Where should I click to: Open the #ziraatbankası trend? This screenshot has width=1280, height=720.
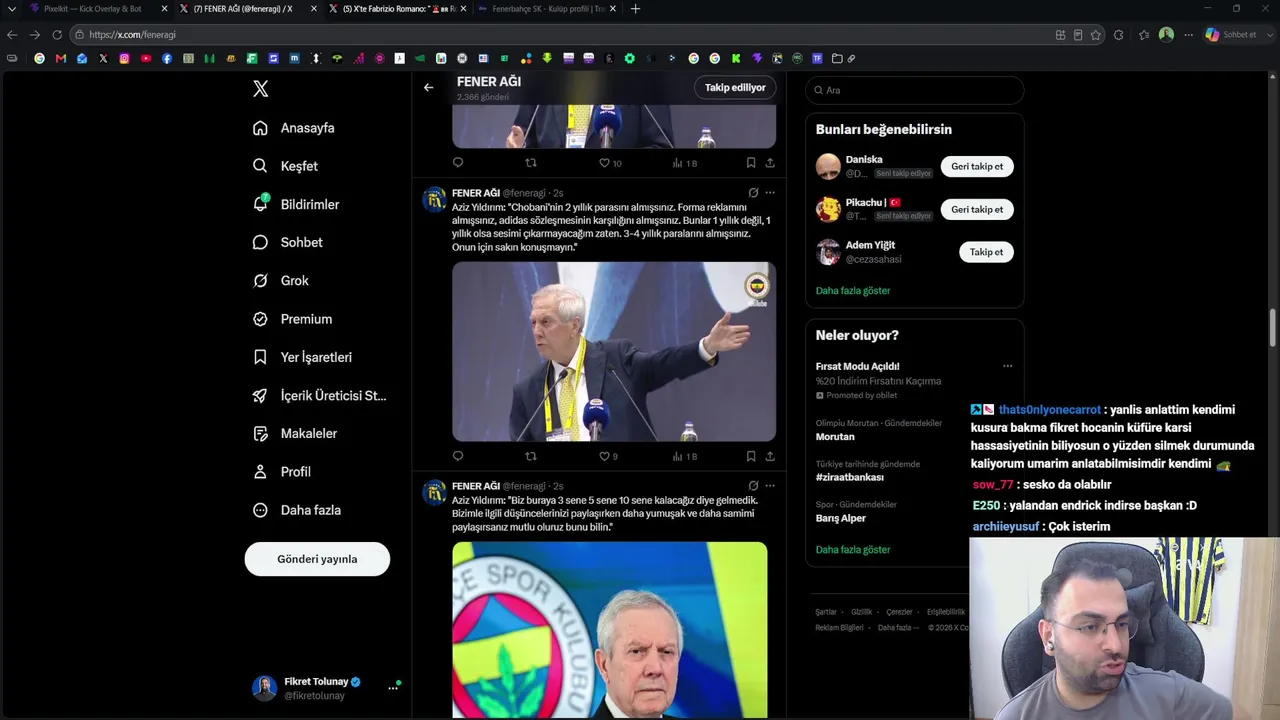(849, 478)
